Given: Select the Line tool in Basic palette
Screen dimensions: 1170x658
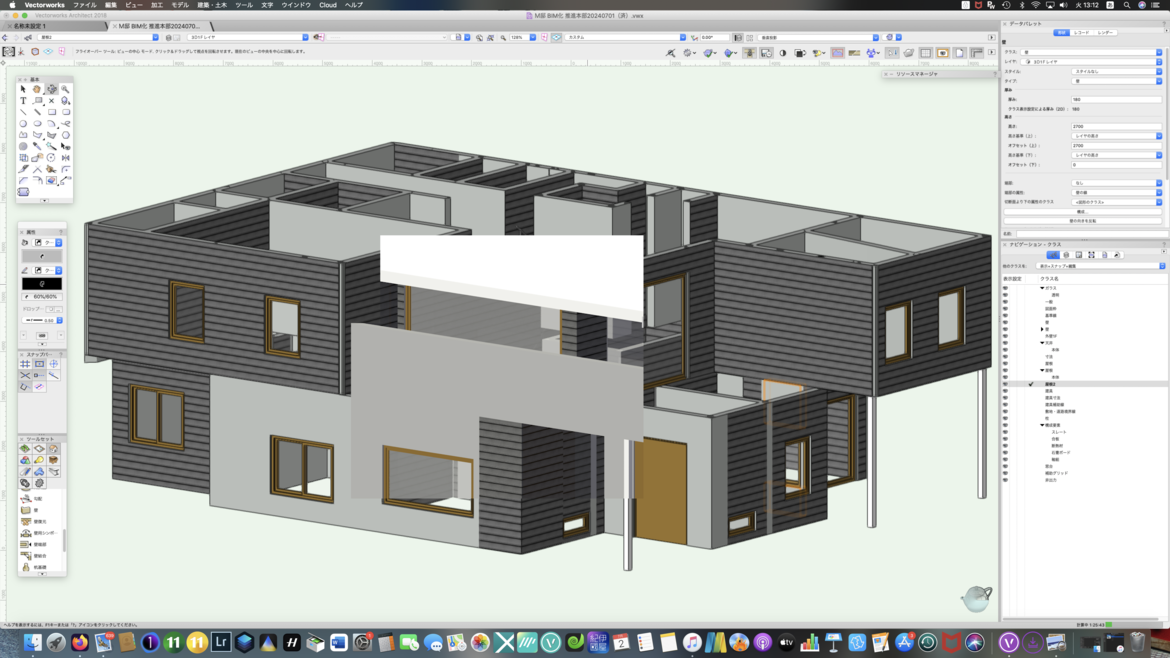Looking at the screenshot, I should 23,113.
